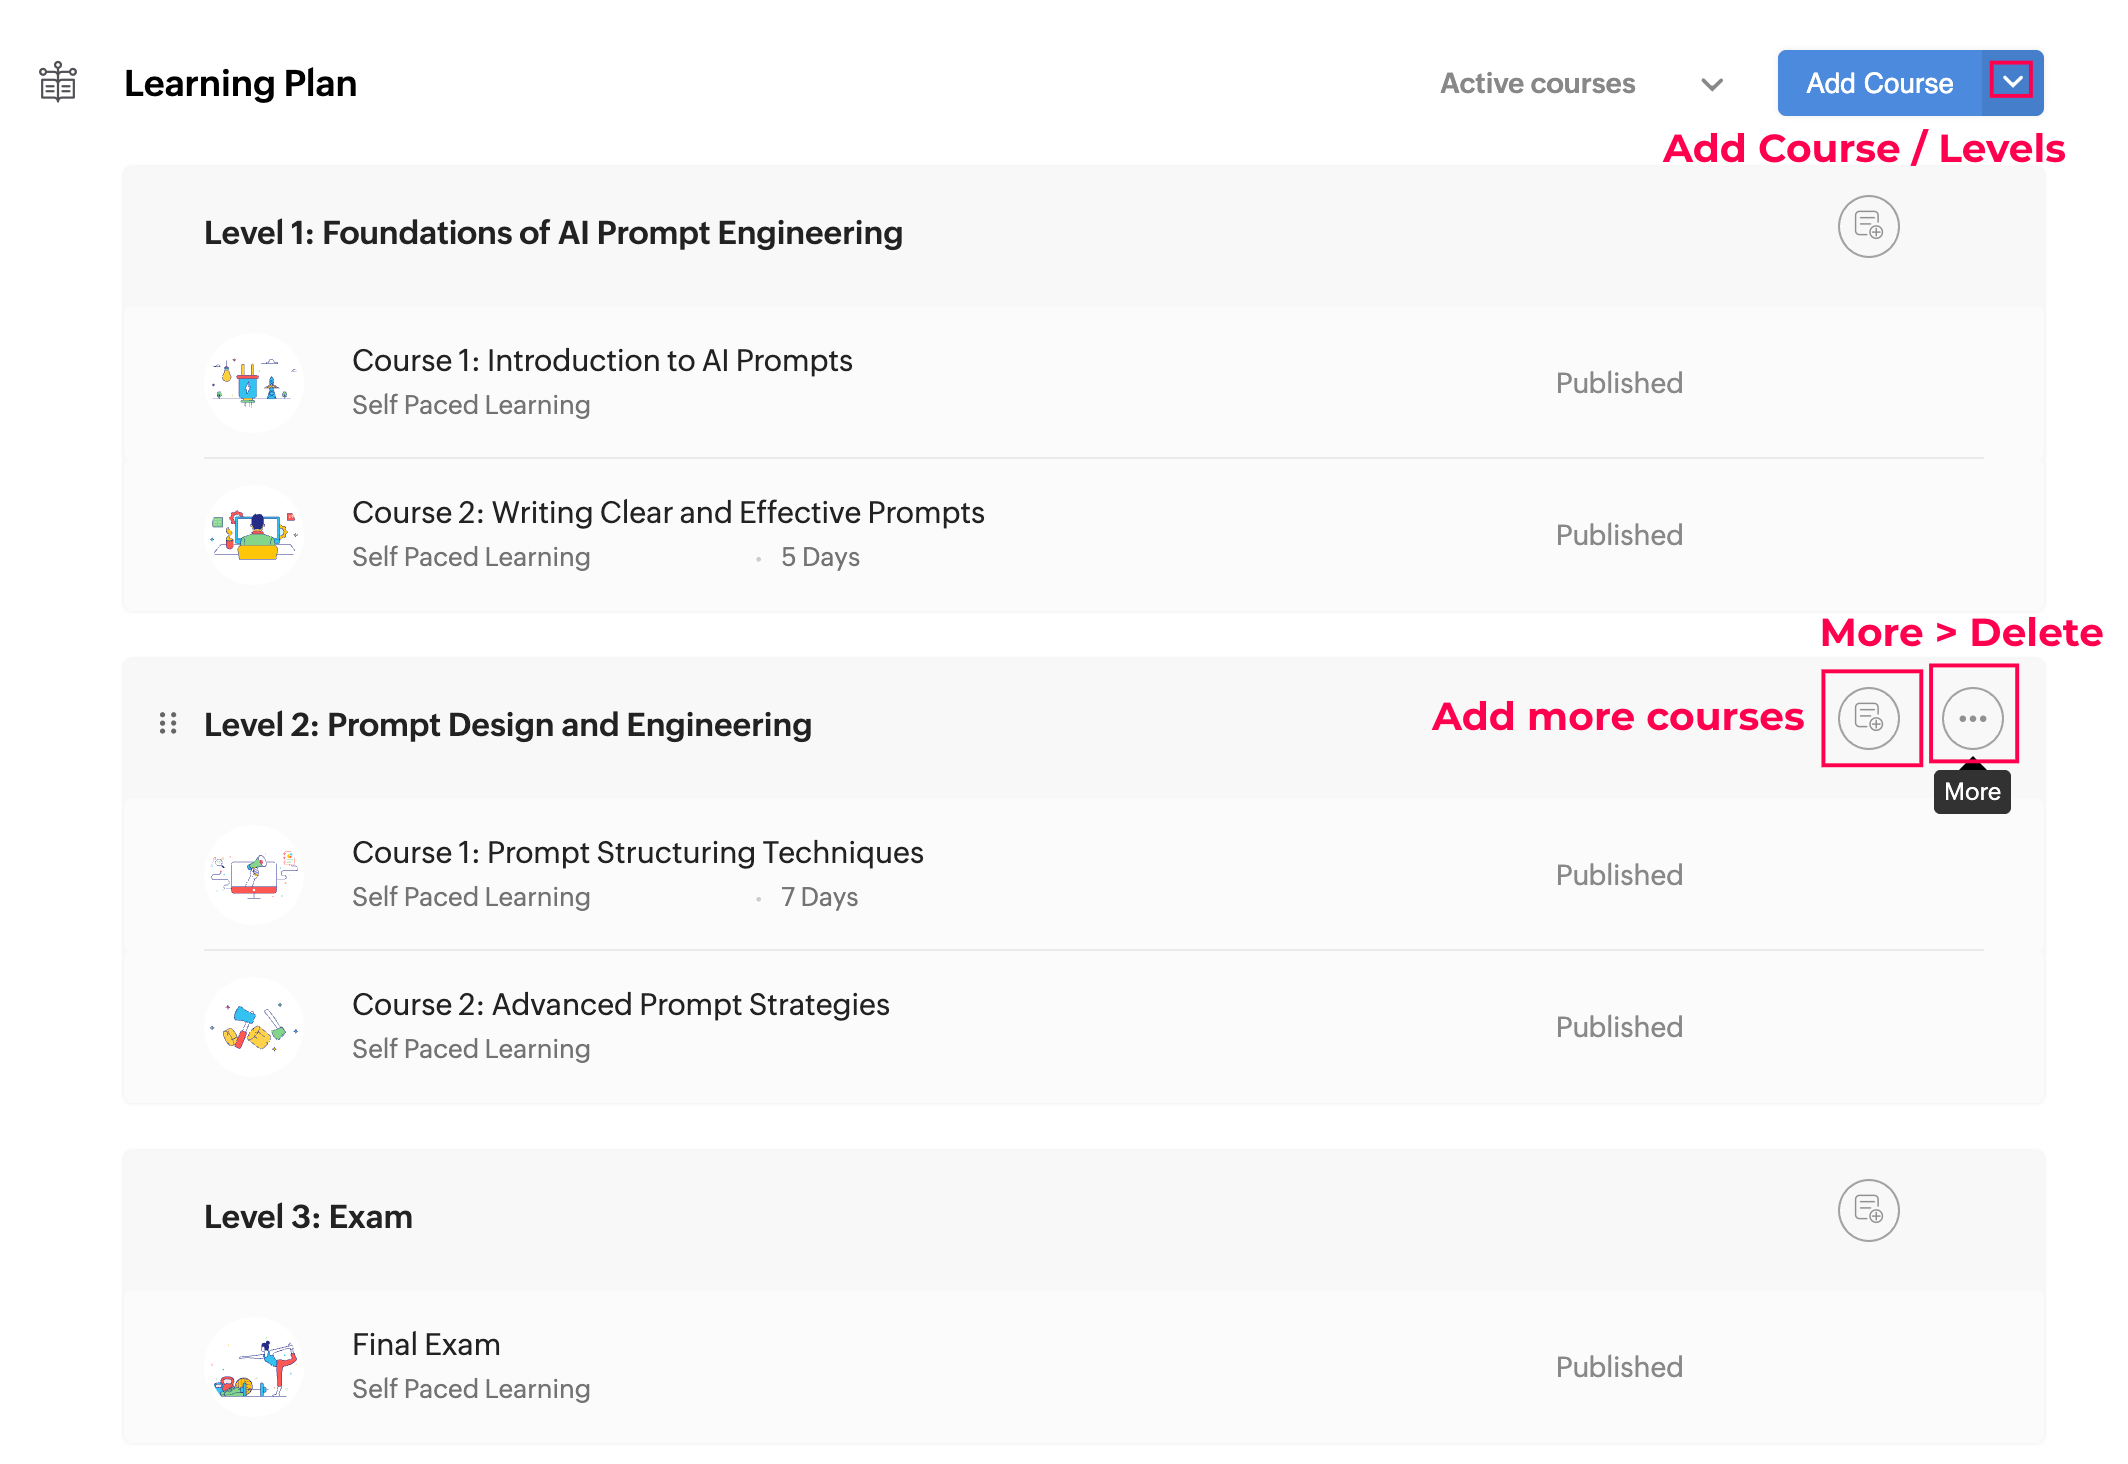Open Course 1: Introduction to AI Prompts
The image size is (2128, 1464).
[x=602, y=361]
